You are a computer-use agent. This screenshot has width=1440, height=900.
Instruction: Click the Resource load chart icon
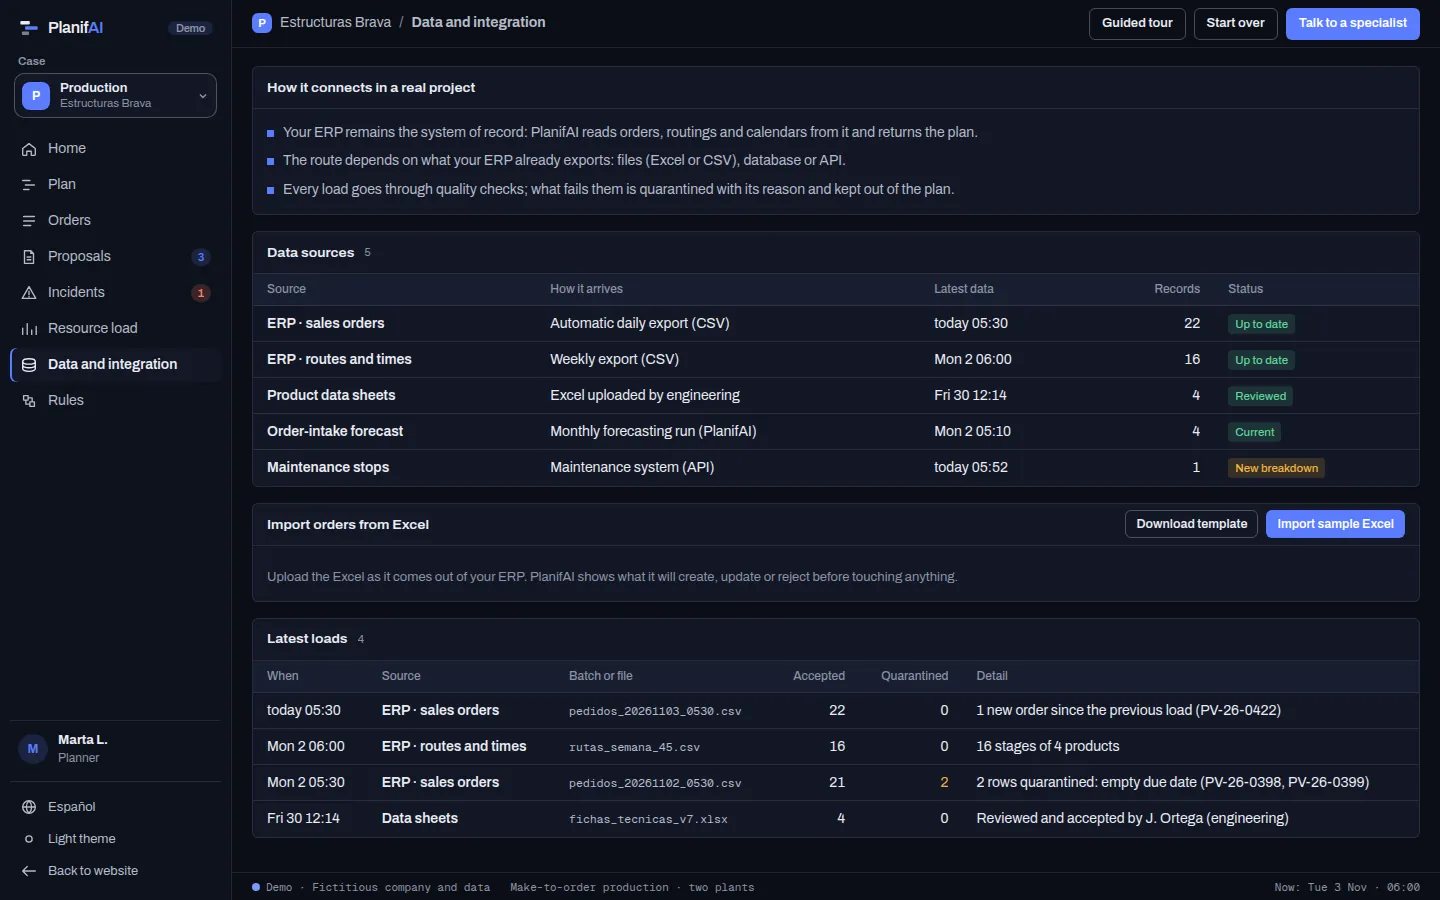pos(29,329)
